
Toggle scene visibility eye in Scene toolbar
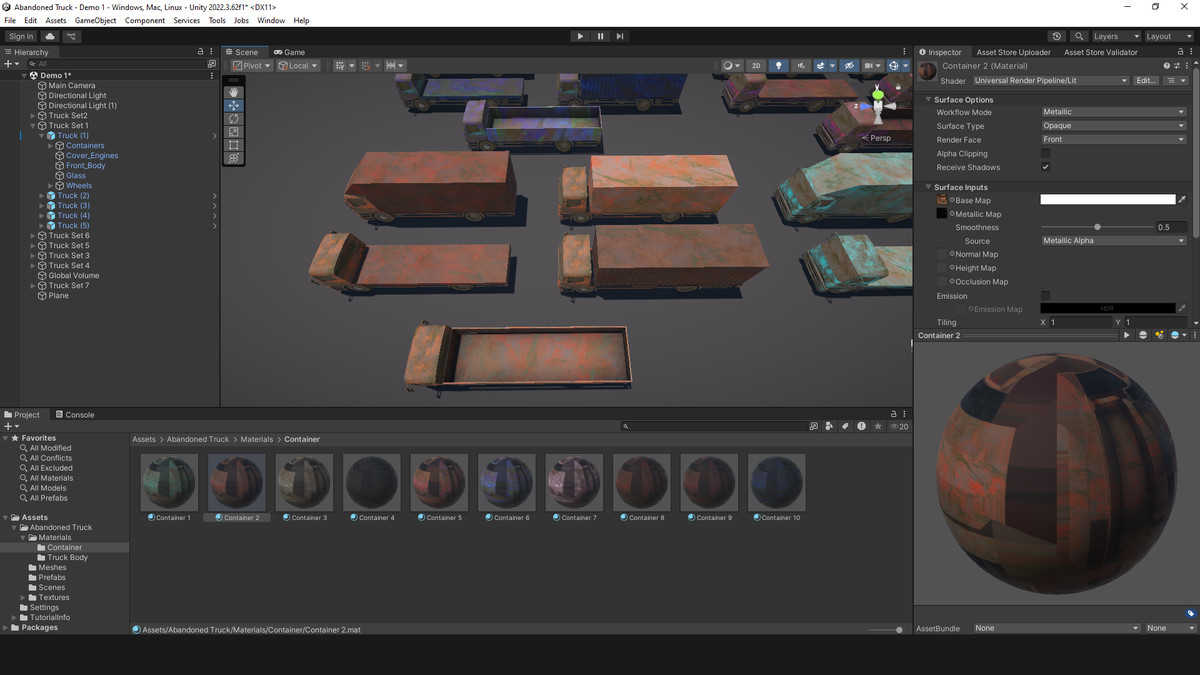(x=849, y=66)
